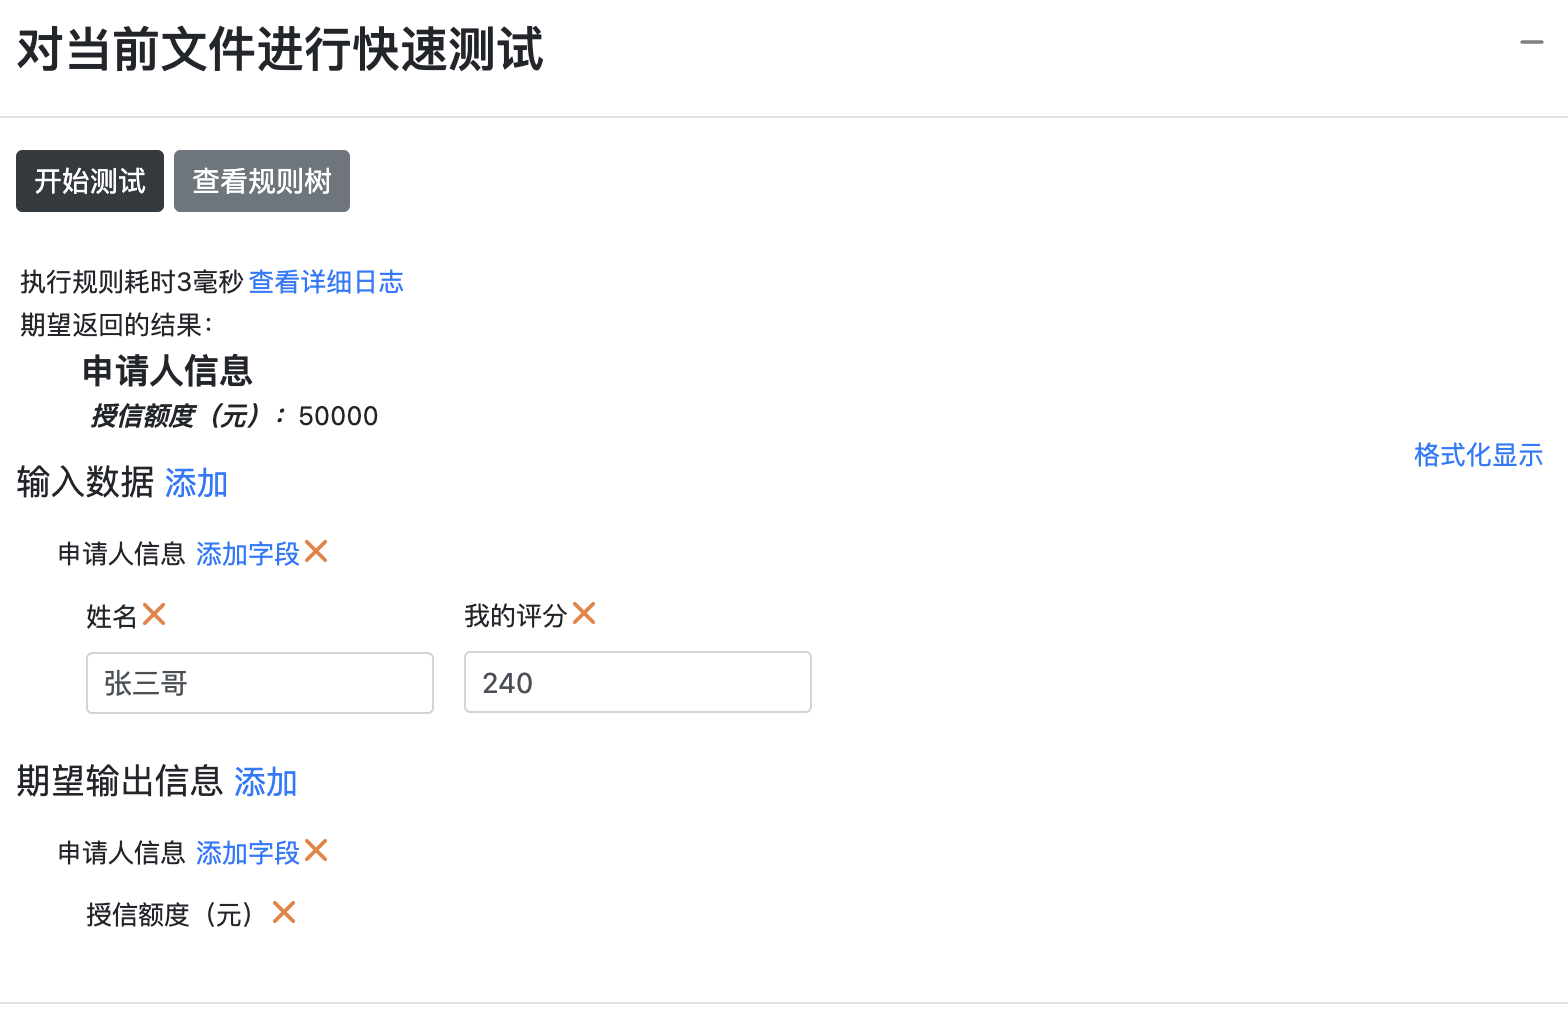
Task: Remove 申请人信息 from the 期望输出信息 section
Action: (316, 851)
